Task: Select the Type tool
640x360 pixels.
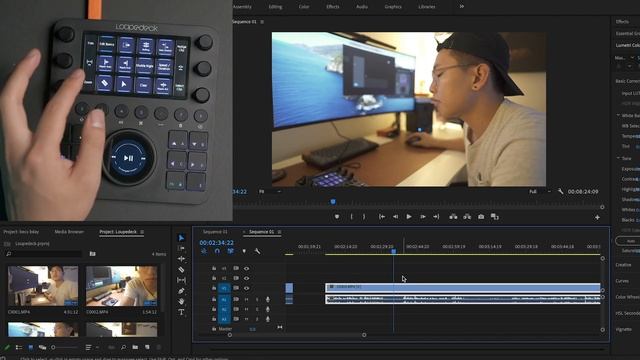Action: (182, 312)
